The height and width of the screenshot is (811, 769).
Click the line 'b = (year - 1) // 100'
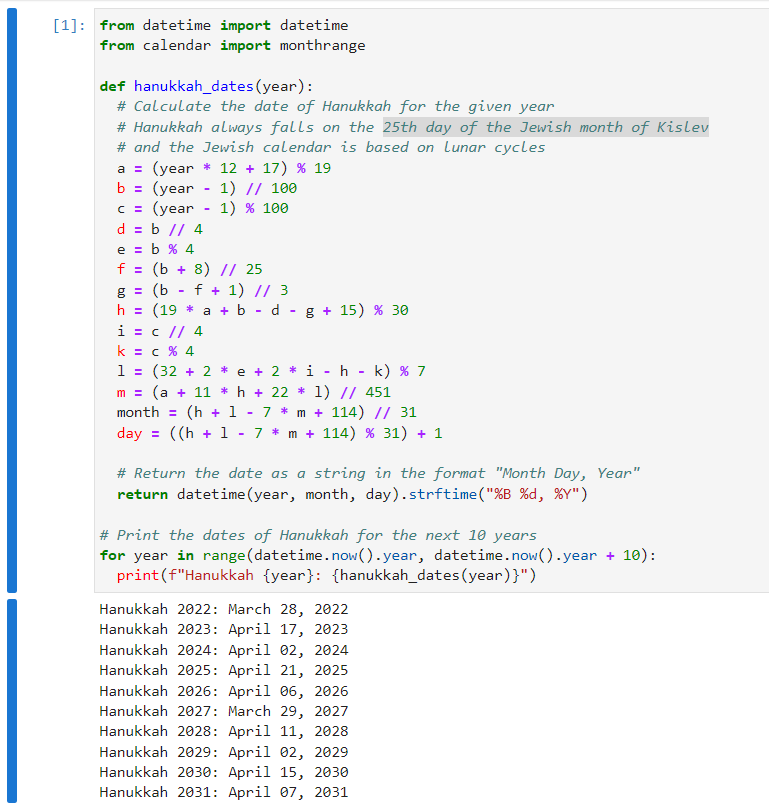click(x=207, y=188)
